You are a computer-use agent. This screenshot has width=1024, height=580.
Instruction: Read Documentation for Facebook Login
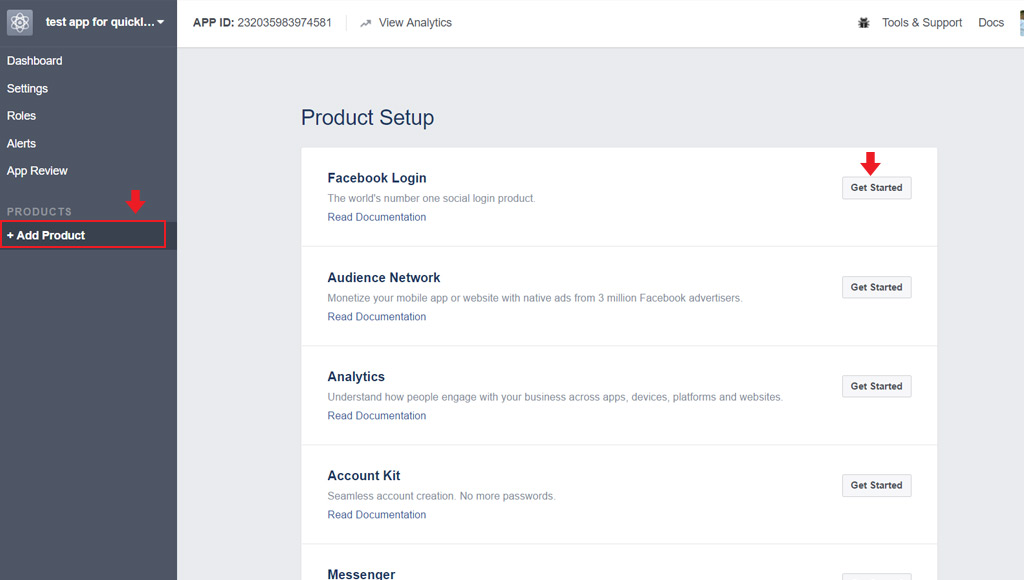tap(377, 217)
